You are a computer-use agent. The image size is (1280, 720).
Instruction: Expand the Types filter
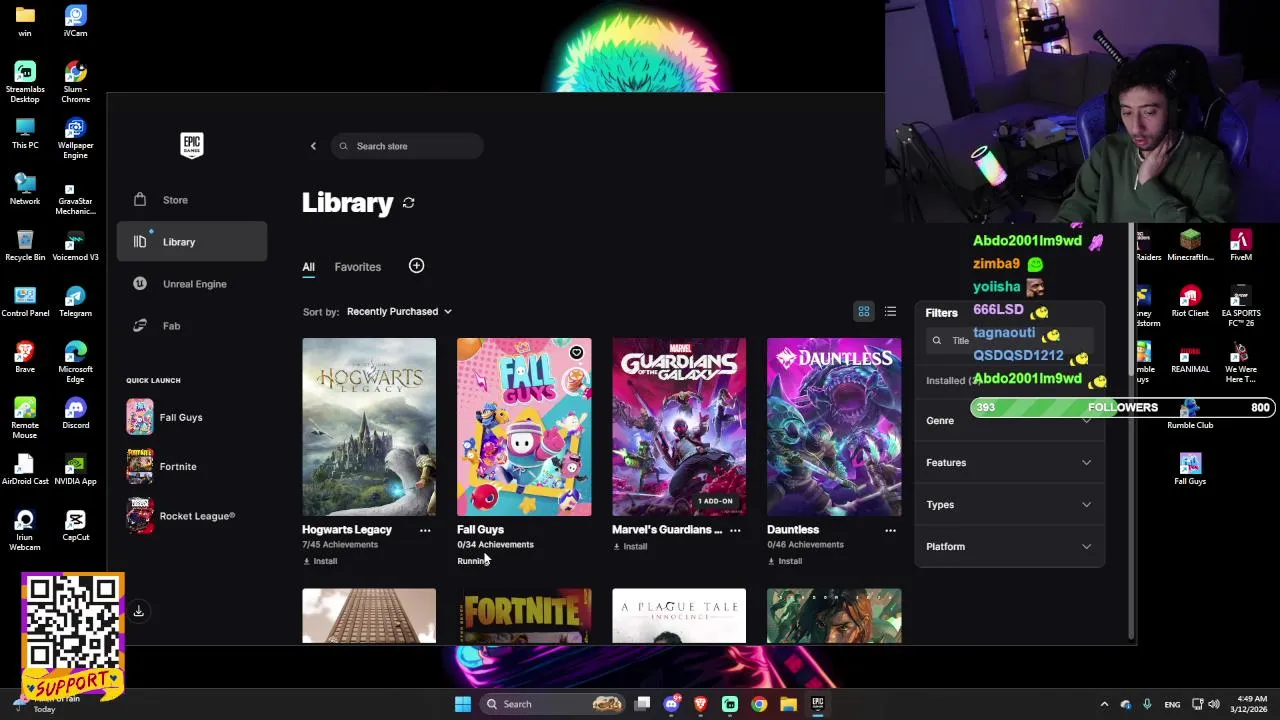pos(1009,505)
